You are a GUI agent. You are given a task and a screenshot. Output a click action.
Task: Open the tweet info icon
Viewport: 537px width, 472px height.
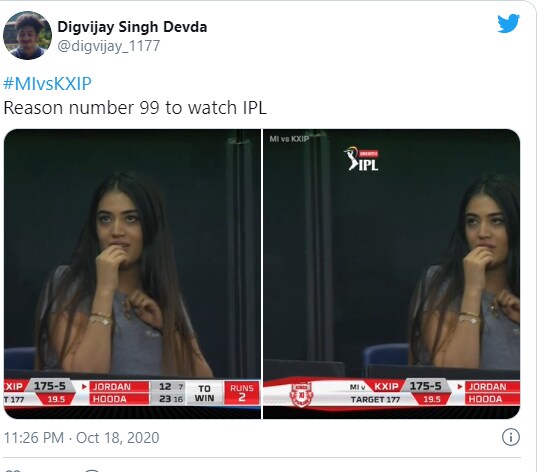[511, 437]
